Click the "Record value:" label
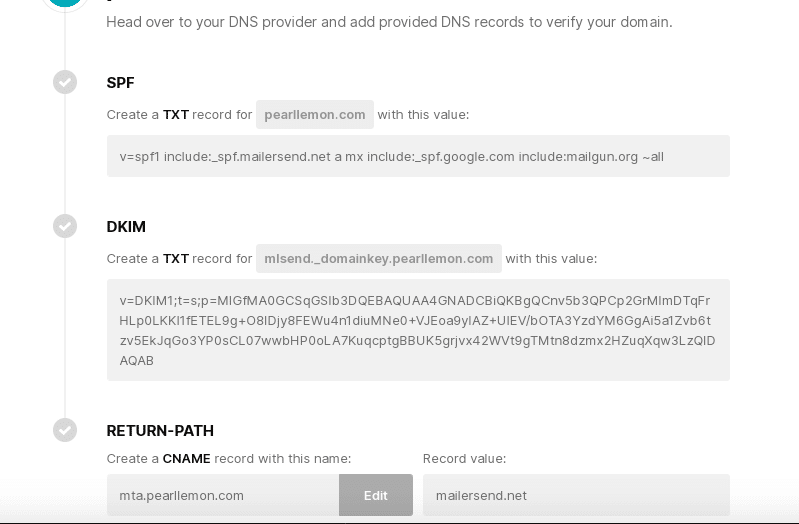Screen dimensions: 799x524 (x=465, y=459)
